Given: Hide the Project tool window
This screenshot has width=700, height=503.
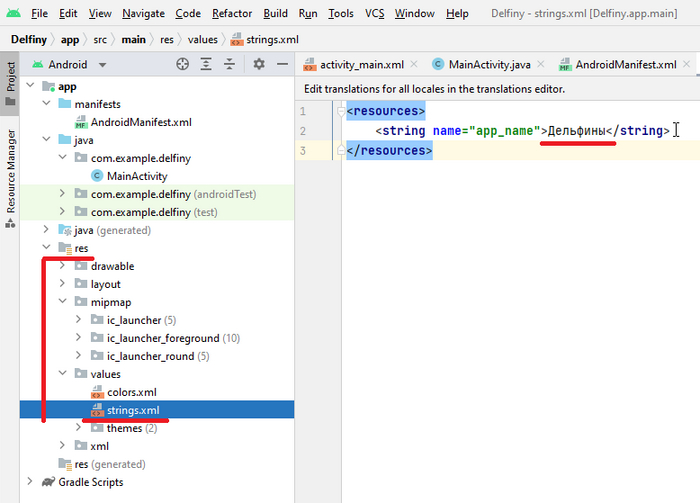Looking at the screenshot, I should tap(281, 64).
